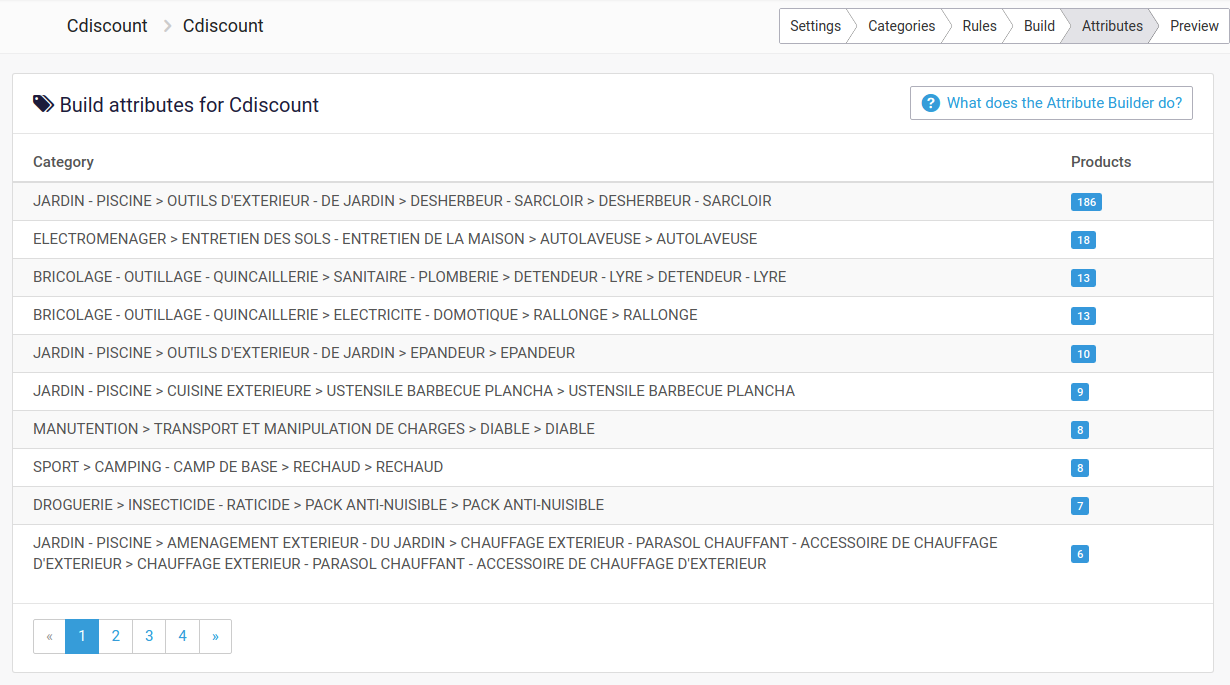Screen dimensions: 1230x685
Task: Open the DETENDEUR - LYRE category row
Action: click(614, 277)
